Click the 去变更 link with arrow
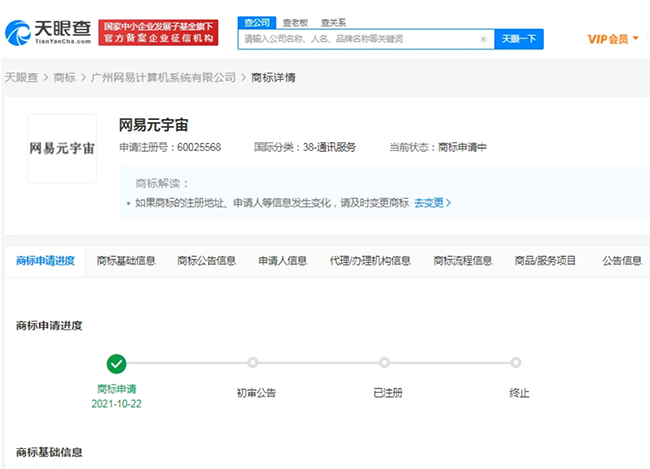The image size is (650, 469). pyautogui.click(x=432, y=202)
